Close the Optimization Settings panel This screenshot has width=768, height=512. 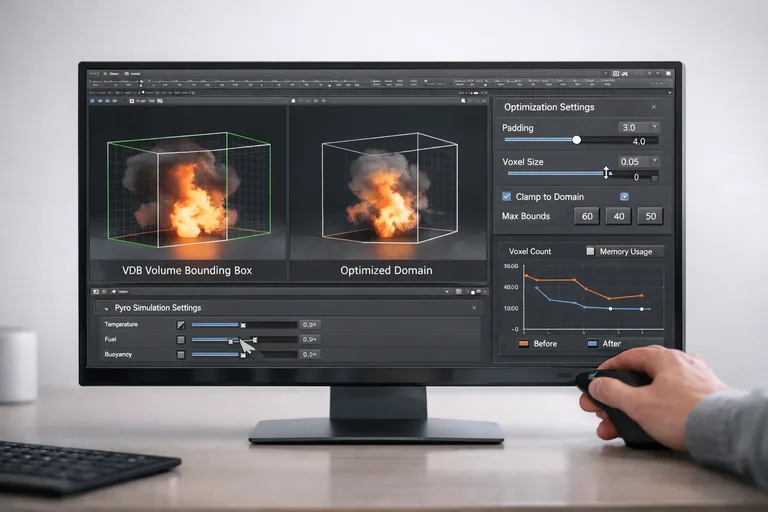(654, 107)
